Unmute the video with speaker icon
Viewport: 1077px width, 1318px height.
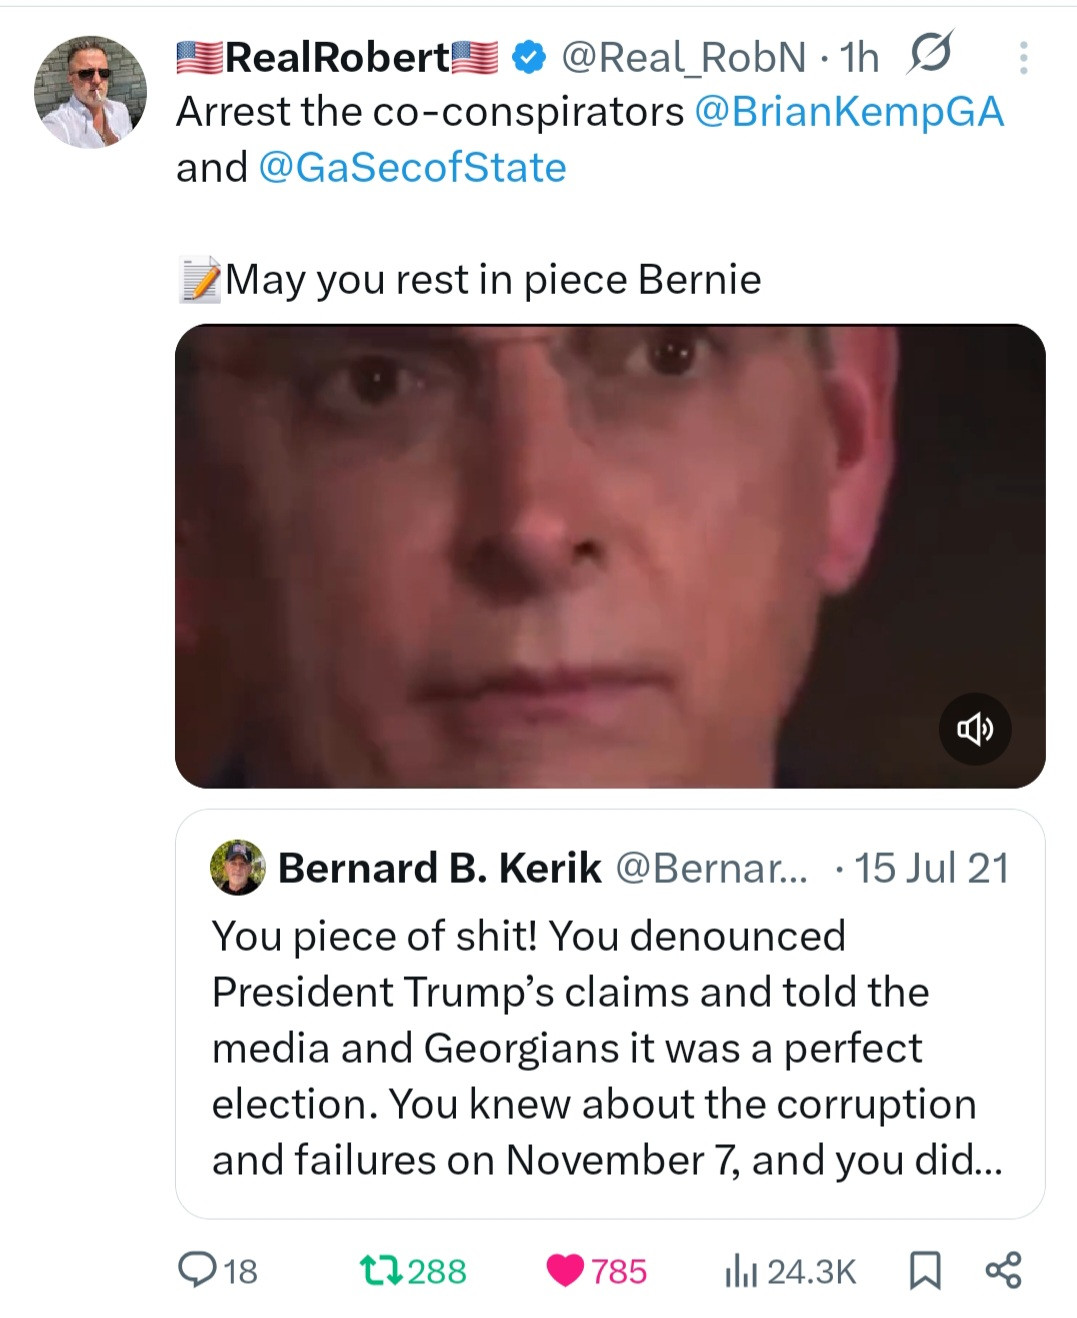(x=975, y=729)
